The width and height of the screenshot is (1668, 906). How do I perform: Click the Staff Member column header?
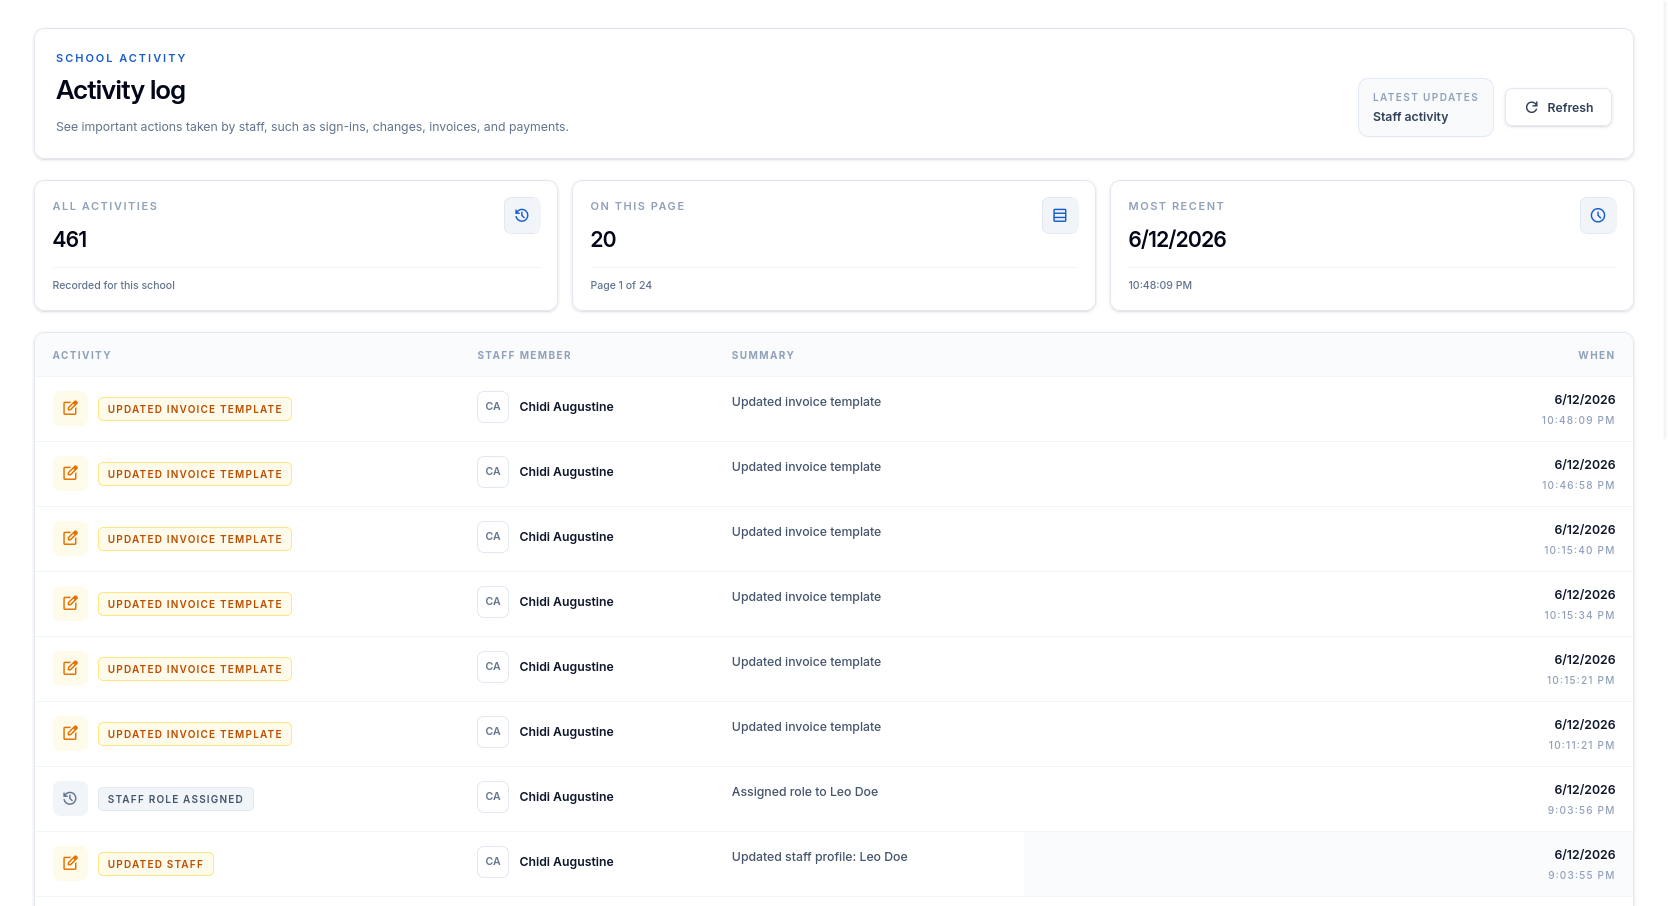[x=524, y=355]
